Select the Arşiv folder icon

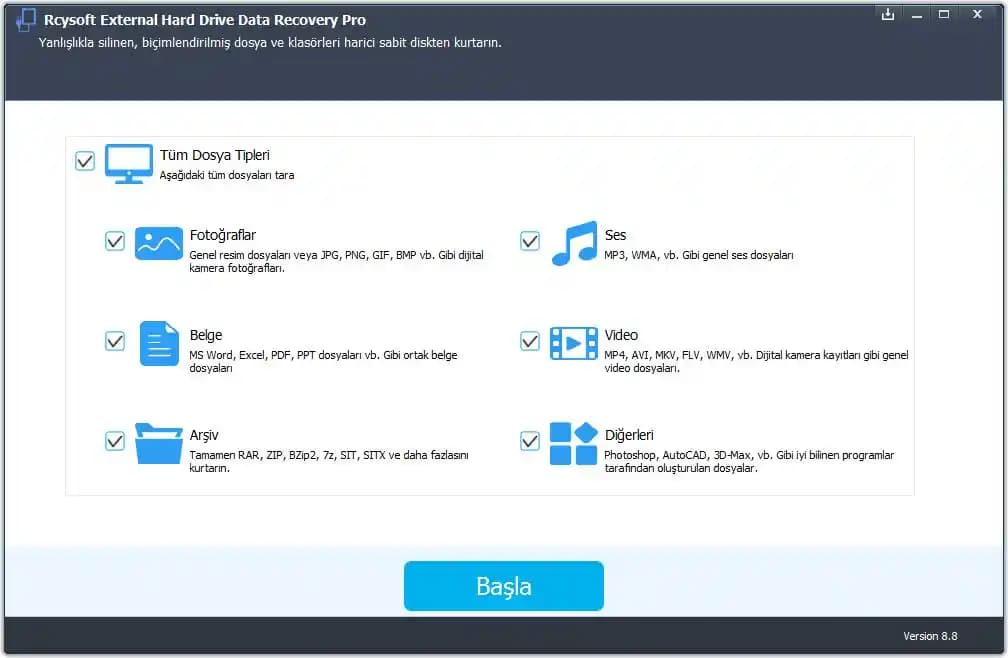159,443
